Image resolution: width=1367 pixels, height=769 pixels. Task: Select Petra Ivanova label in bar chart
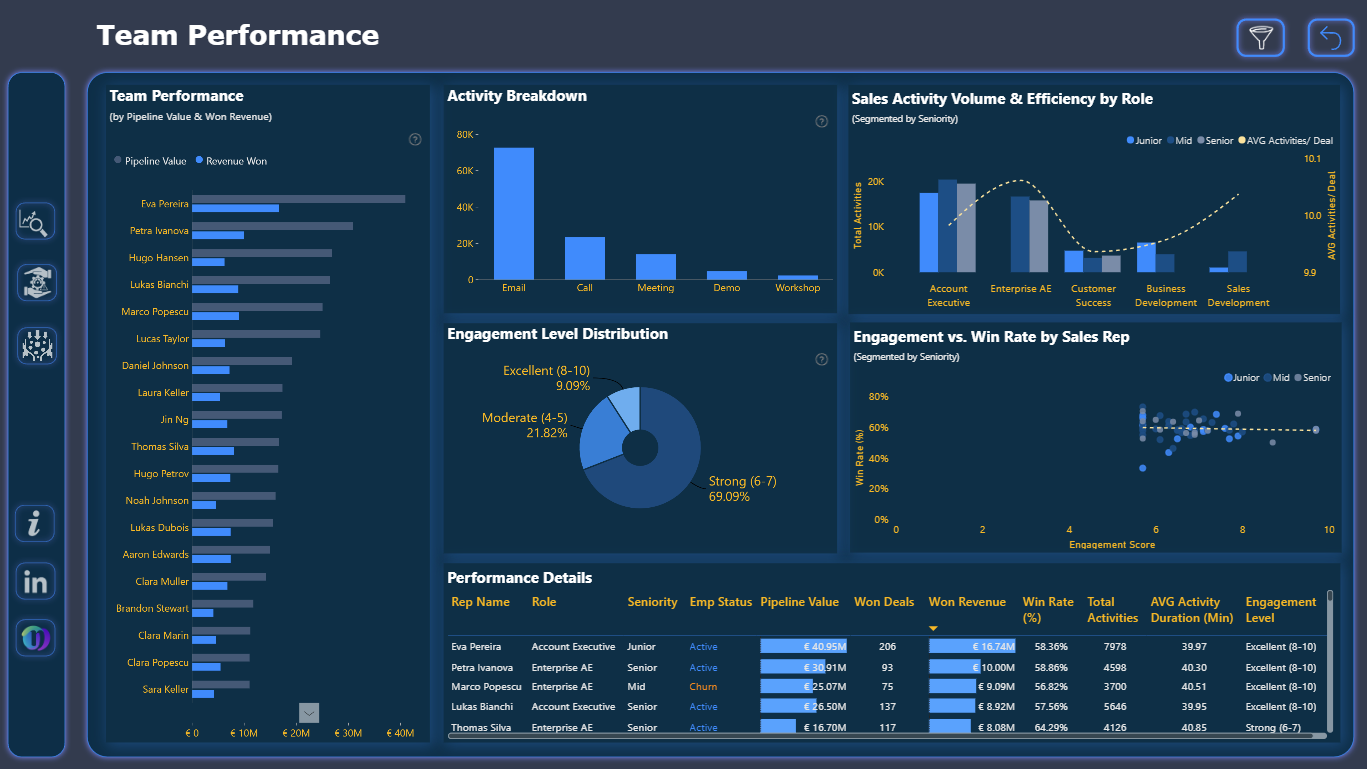tap(159, 231)
